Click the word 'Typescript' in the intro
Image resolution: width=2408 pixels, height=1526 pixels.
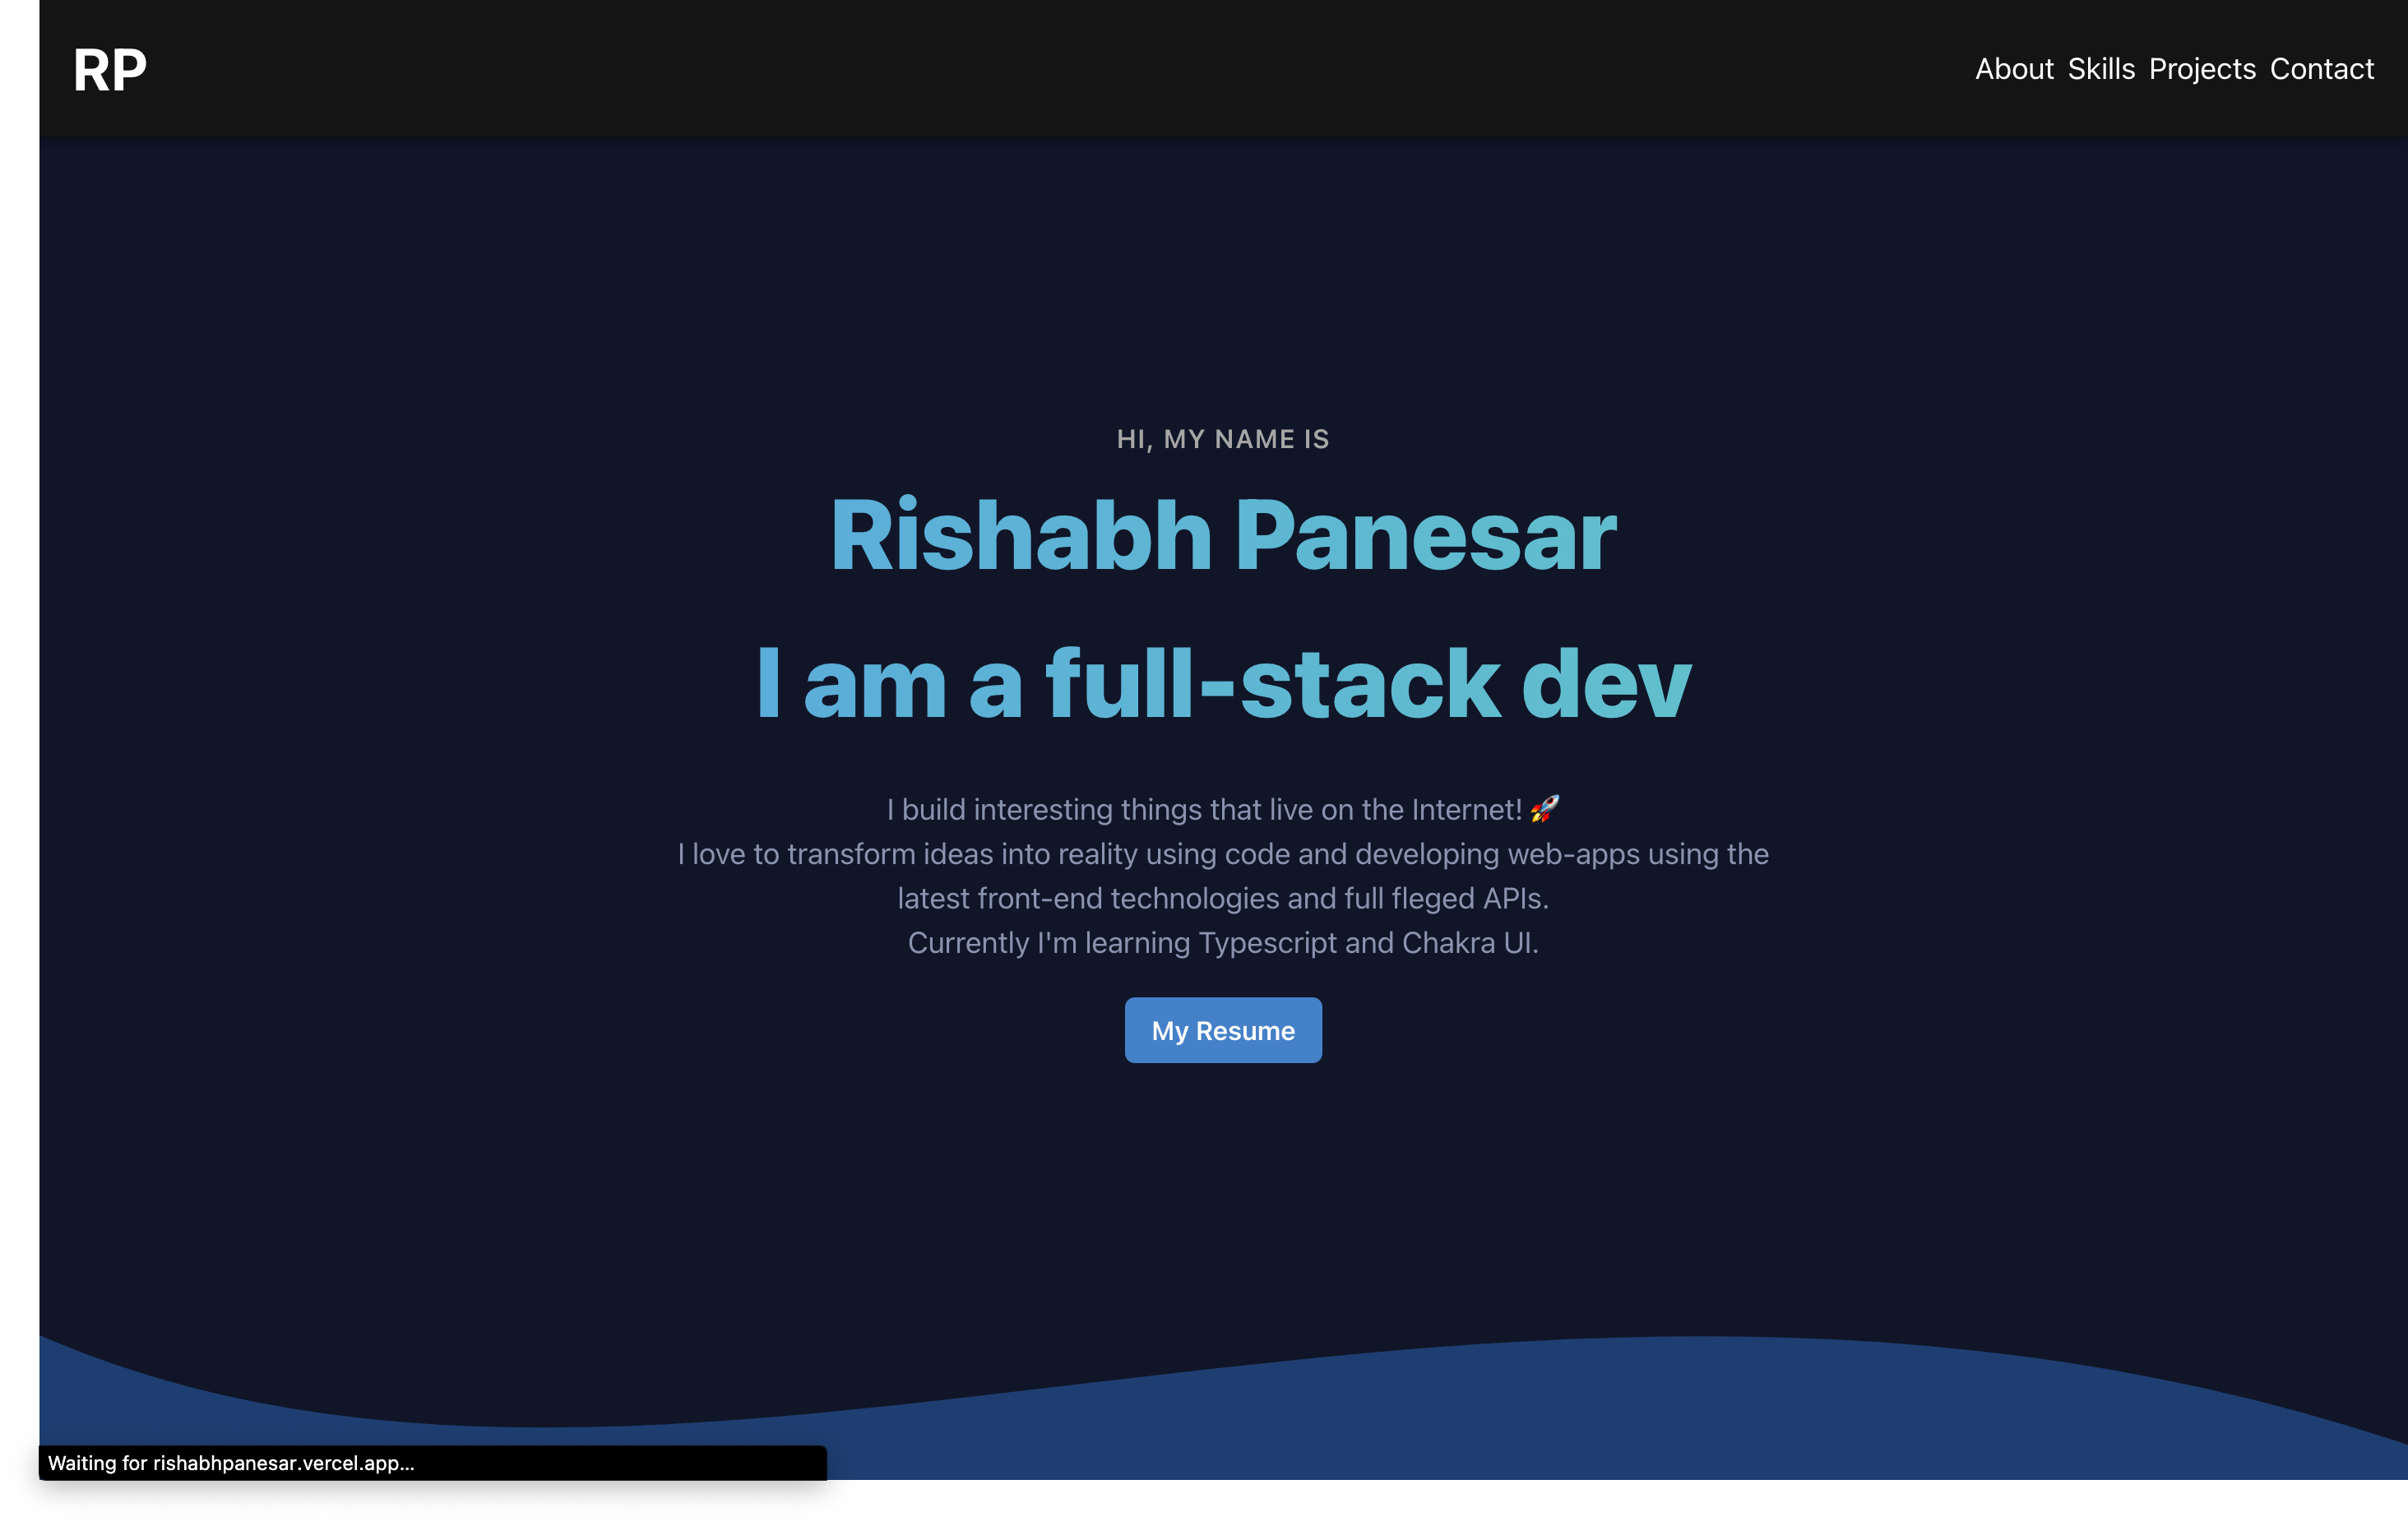(1267, 943)
